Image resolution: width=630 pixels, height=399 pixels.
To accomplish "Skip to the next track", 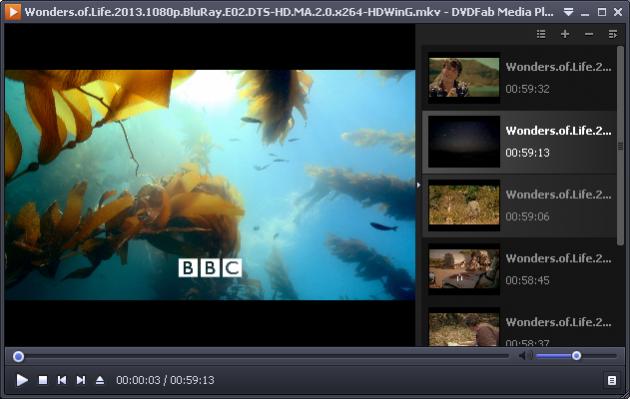I will (x=81, y=380).
